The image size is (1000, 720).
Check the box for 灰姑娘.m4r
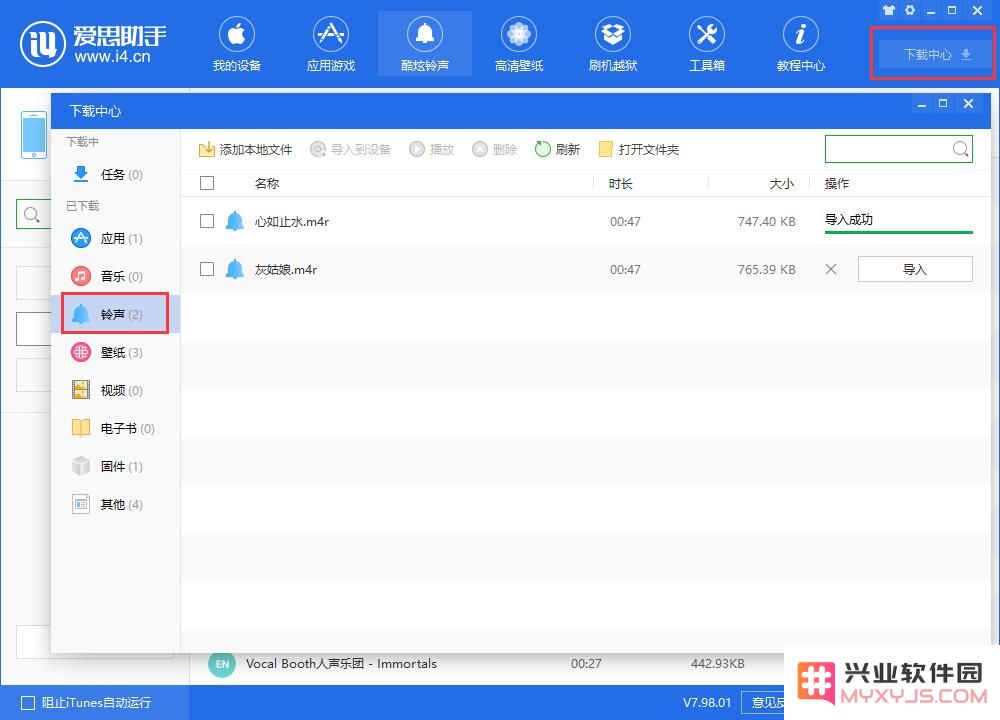(207, 268)
